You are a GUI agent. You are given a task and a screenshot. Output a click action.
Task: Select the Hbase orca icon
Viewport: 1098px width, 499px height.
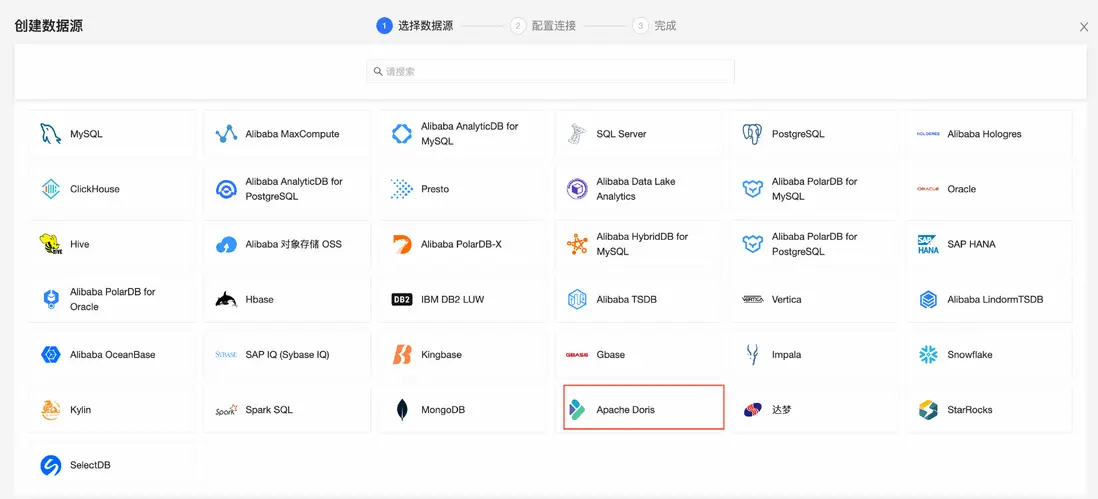click(x=227, y=299)
